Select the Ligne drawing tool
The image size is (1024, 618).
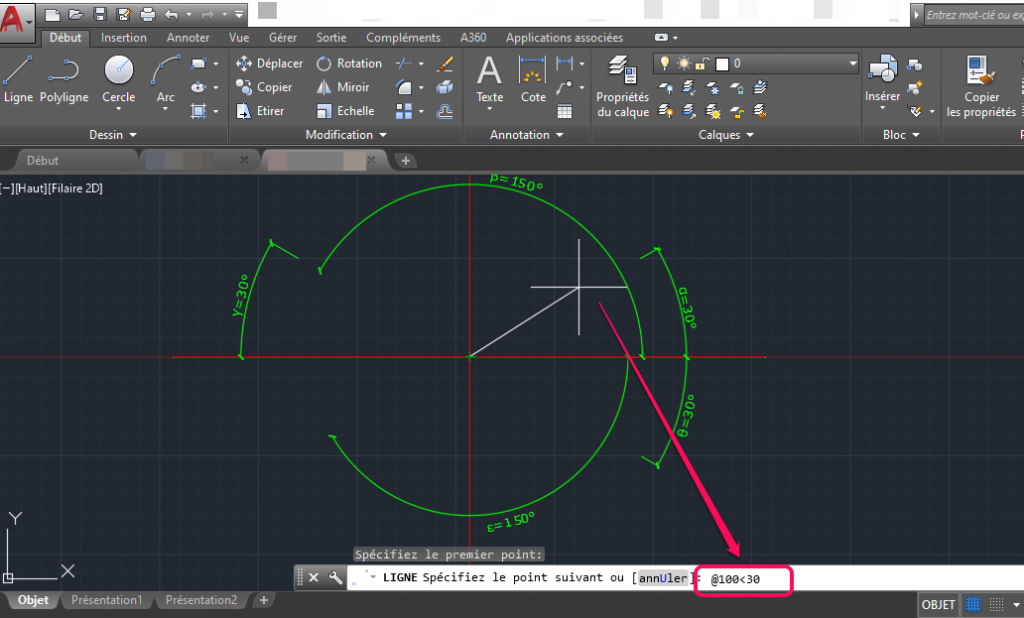click(x=18, y=79)
